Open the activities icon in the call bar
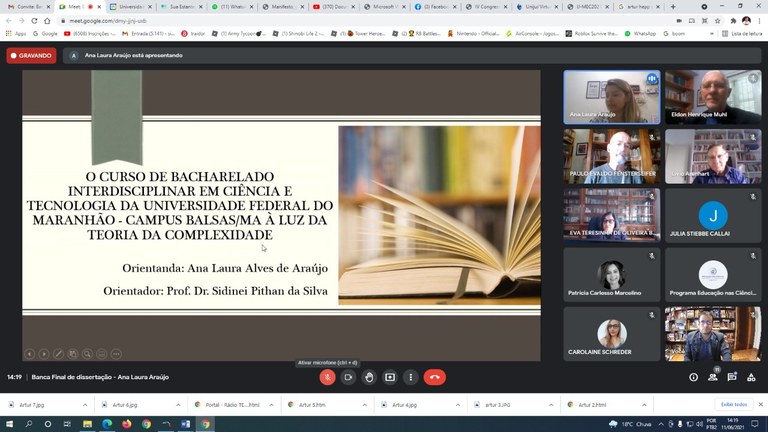The height and width of the screenshot is (432, 768). pos(752,377)
